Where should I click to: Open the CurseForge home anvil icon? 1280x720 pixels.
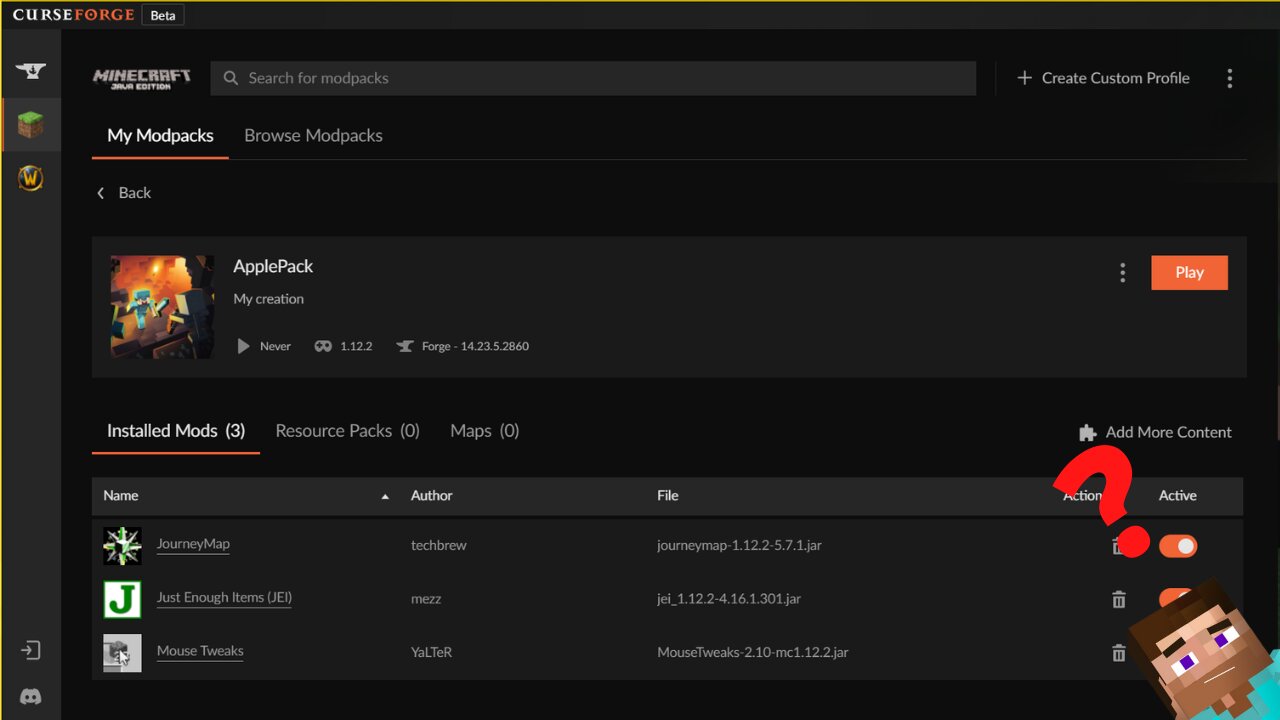click(x=30, y=71)
